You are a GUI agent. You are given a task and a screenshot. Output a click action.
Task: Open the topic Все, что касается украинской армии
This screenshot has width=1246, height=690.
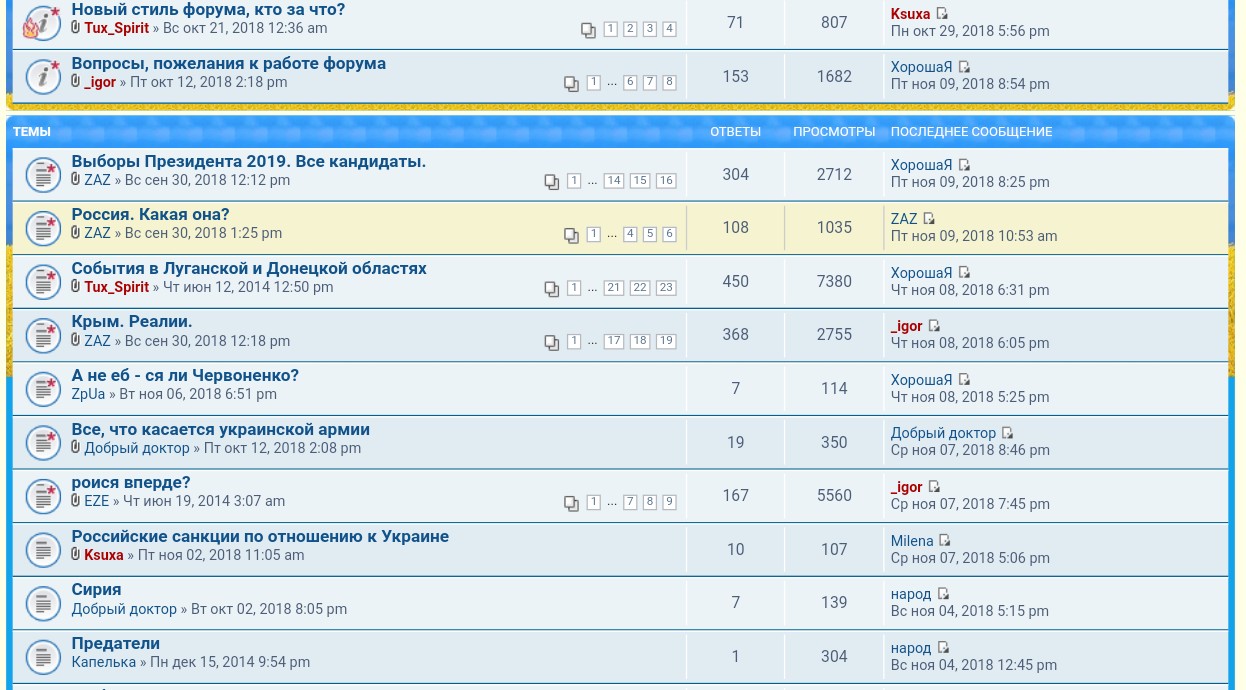(220, 429)
